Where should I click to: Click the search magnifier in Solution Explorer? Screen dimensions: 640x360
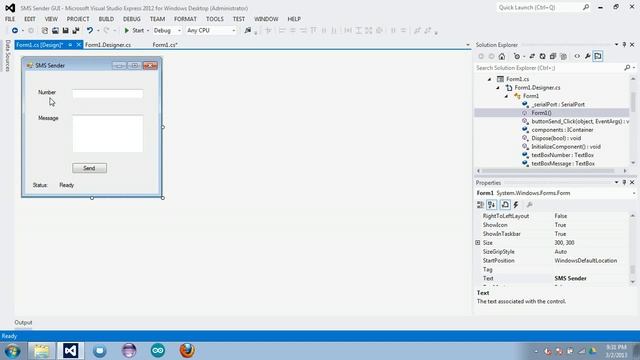[627, 68]
